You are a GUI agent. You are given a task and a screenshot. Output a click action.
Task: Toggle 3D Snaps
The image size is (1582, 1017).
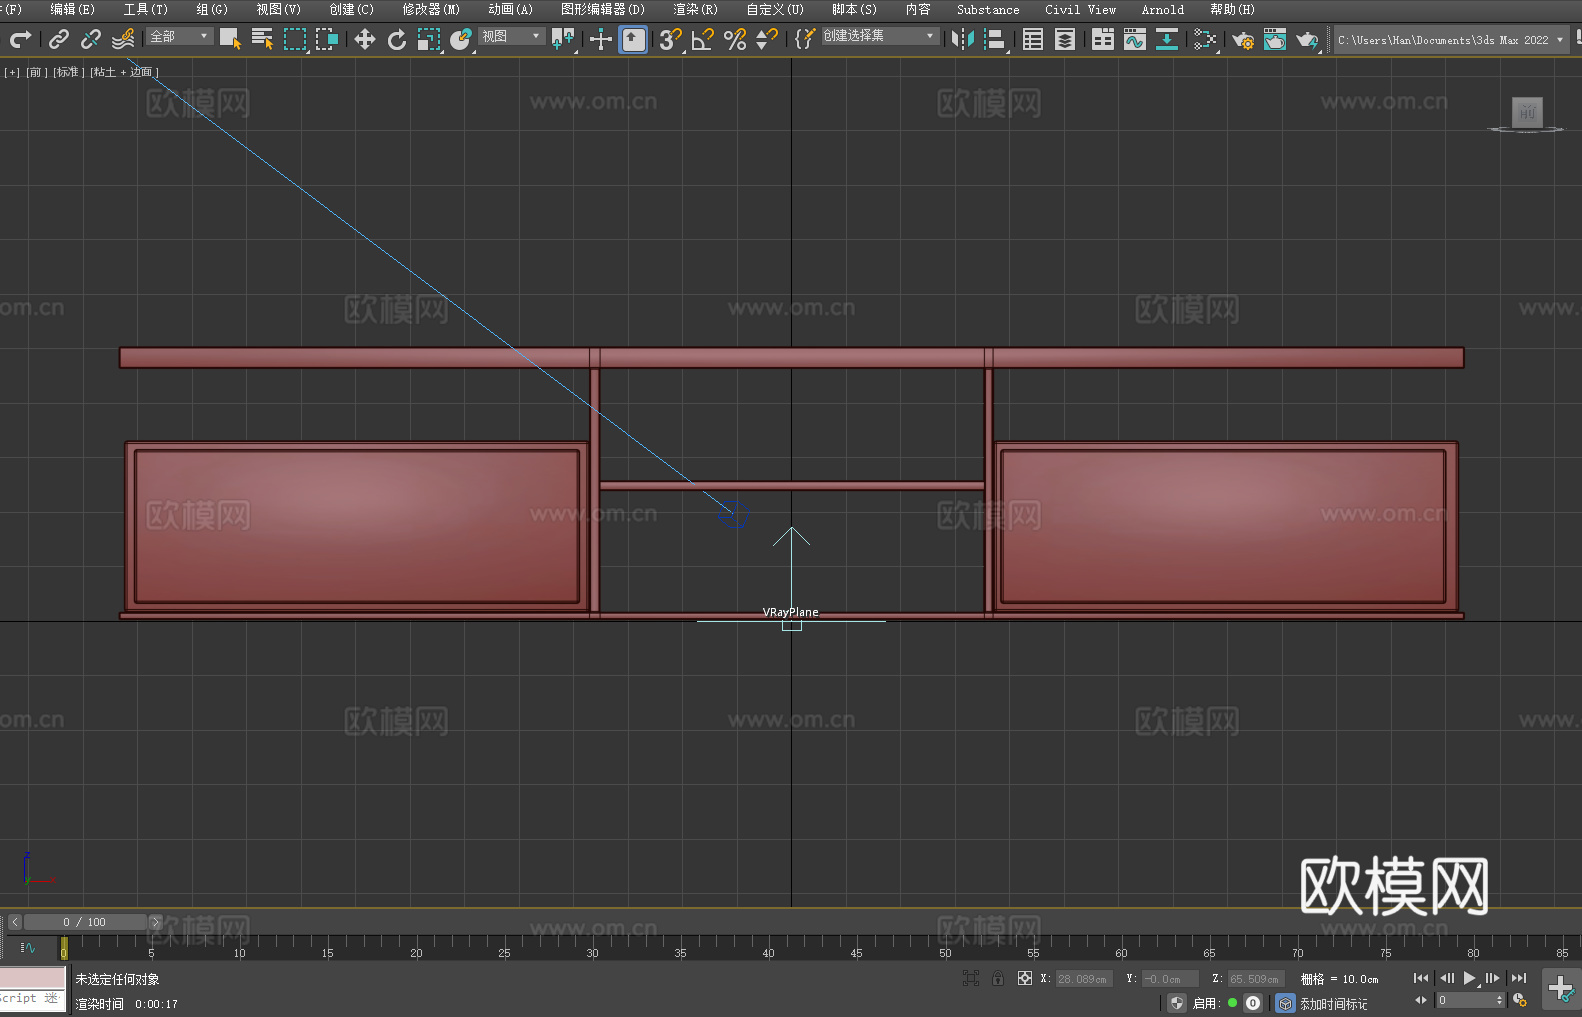[671, 39]
